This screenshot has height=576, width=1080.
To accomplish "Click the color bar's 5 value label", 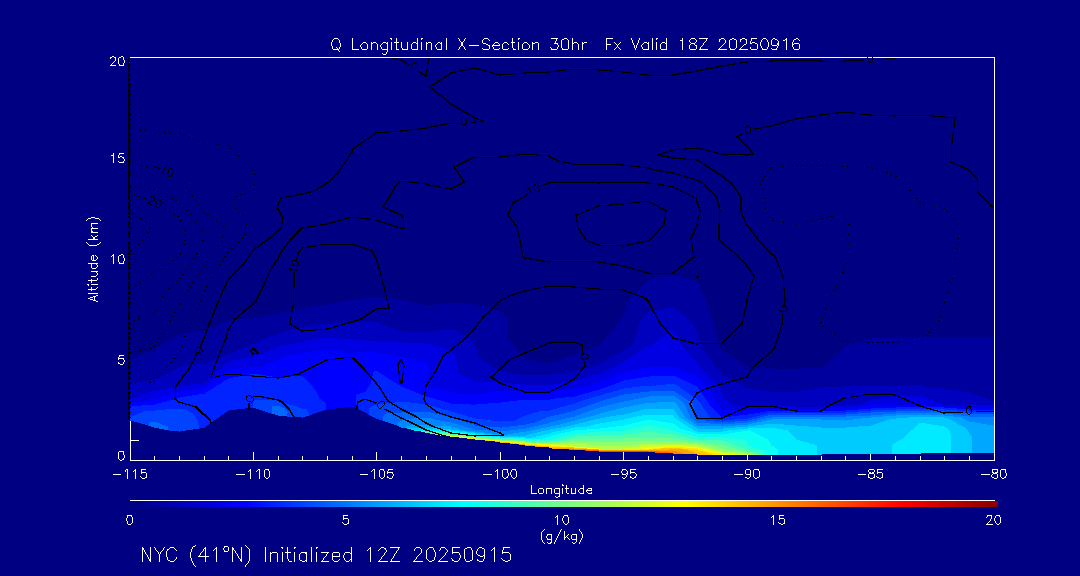I will pyautogui.click(x=345, y=520).
